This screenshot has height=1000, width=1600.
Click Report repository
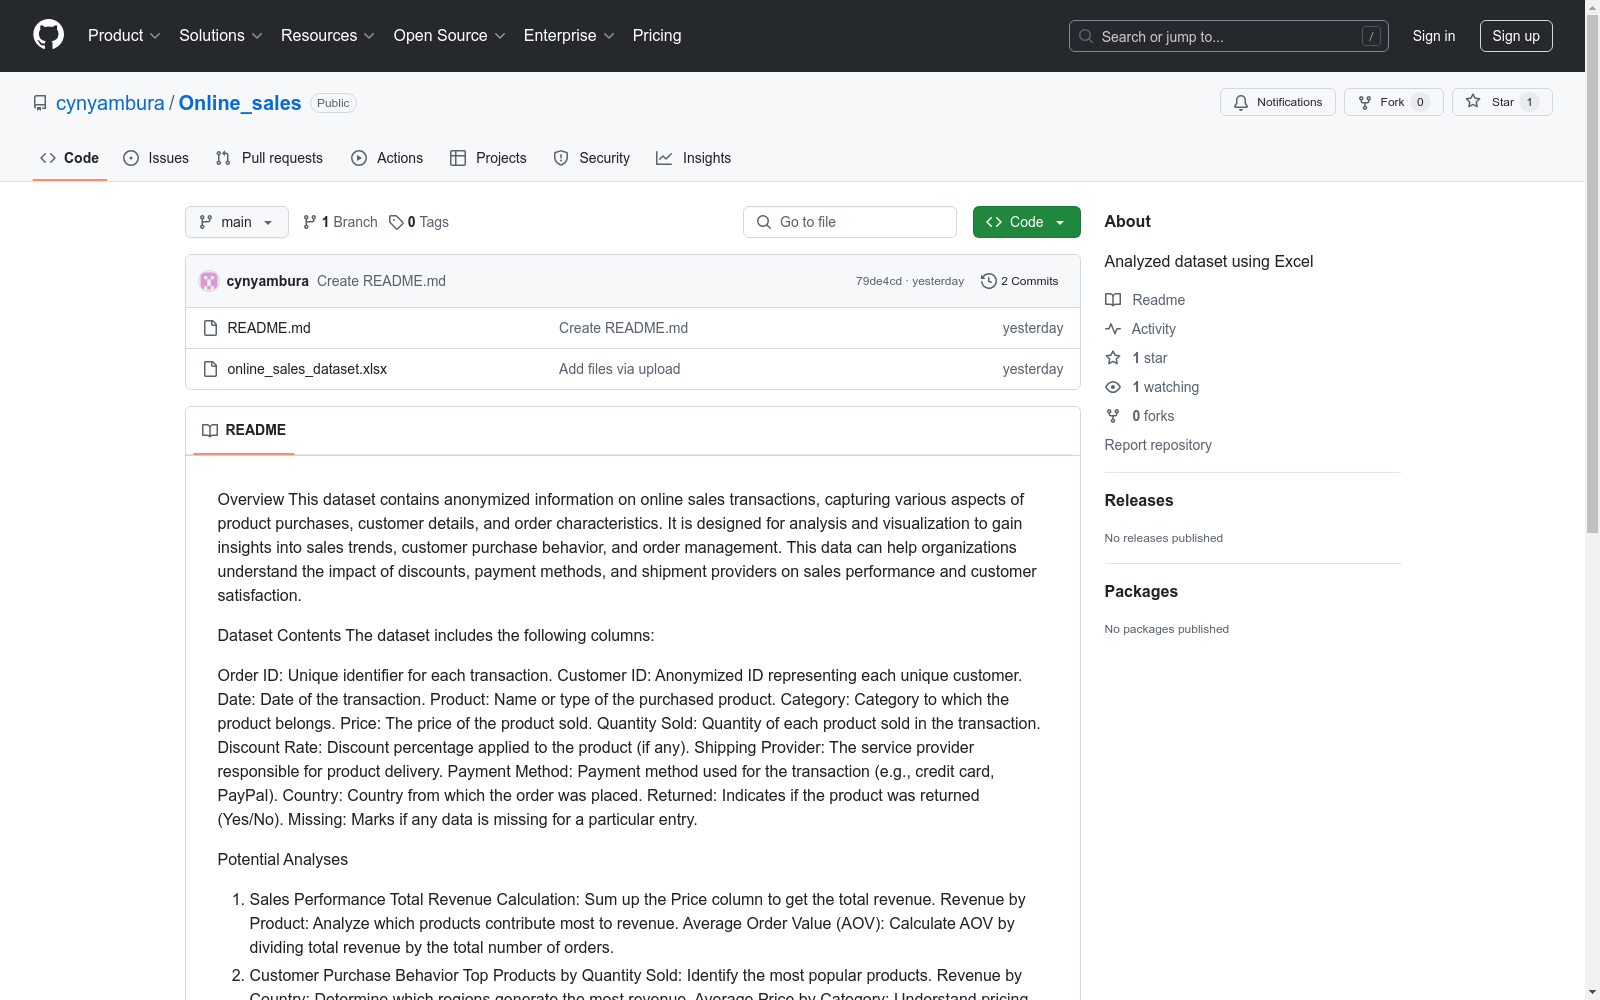(x=1158, y=445)
